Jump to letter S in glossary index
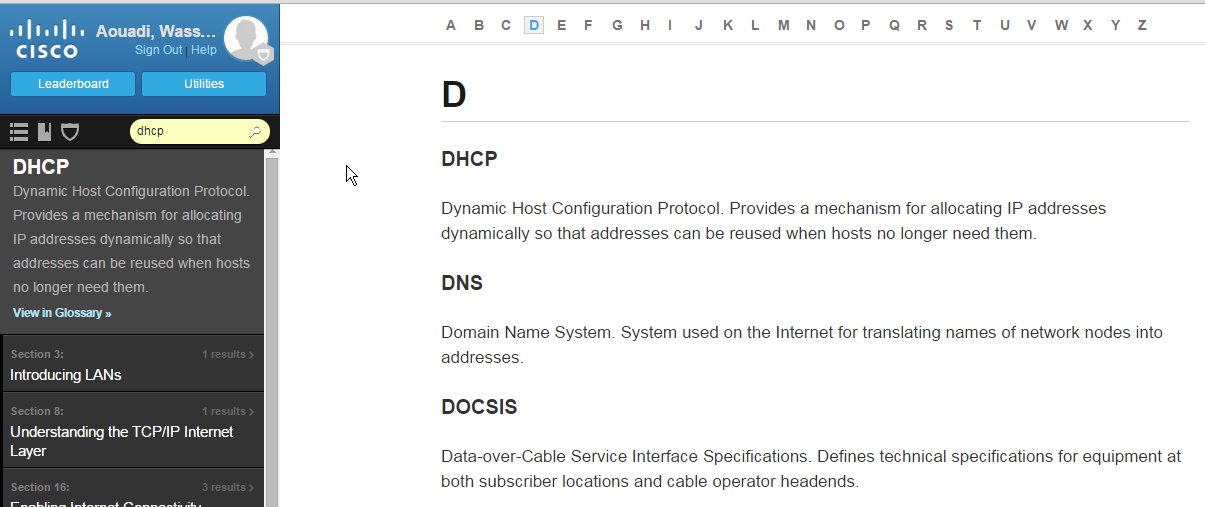1205x507 pixels. point(949,25)
